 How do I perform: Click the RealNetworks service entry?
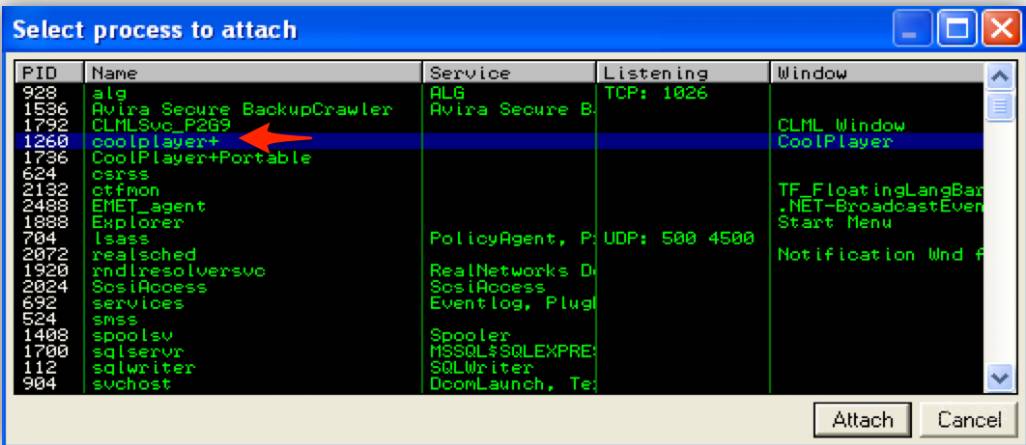point(512,271)
